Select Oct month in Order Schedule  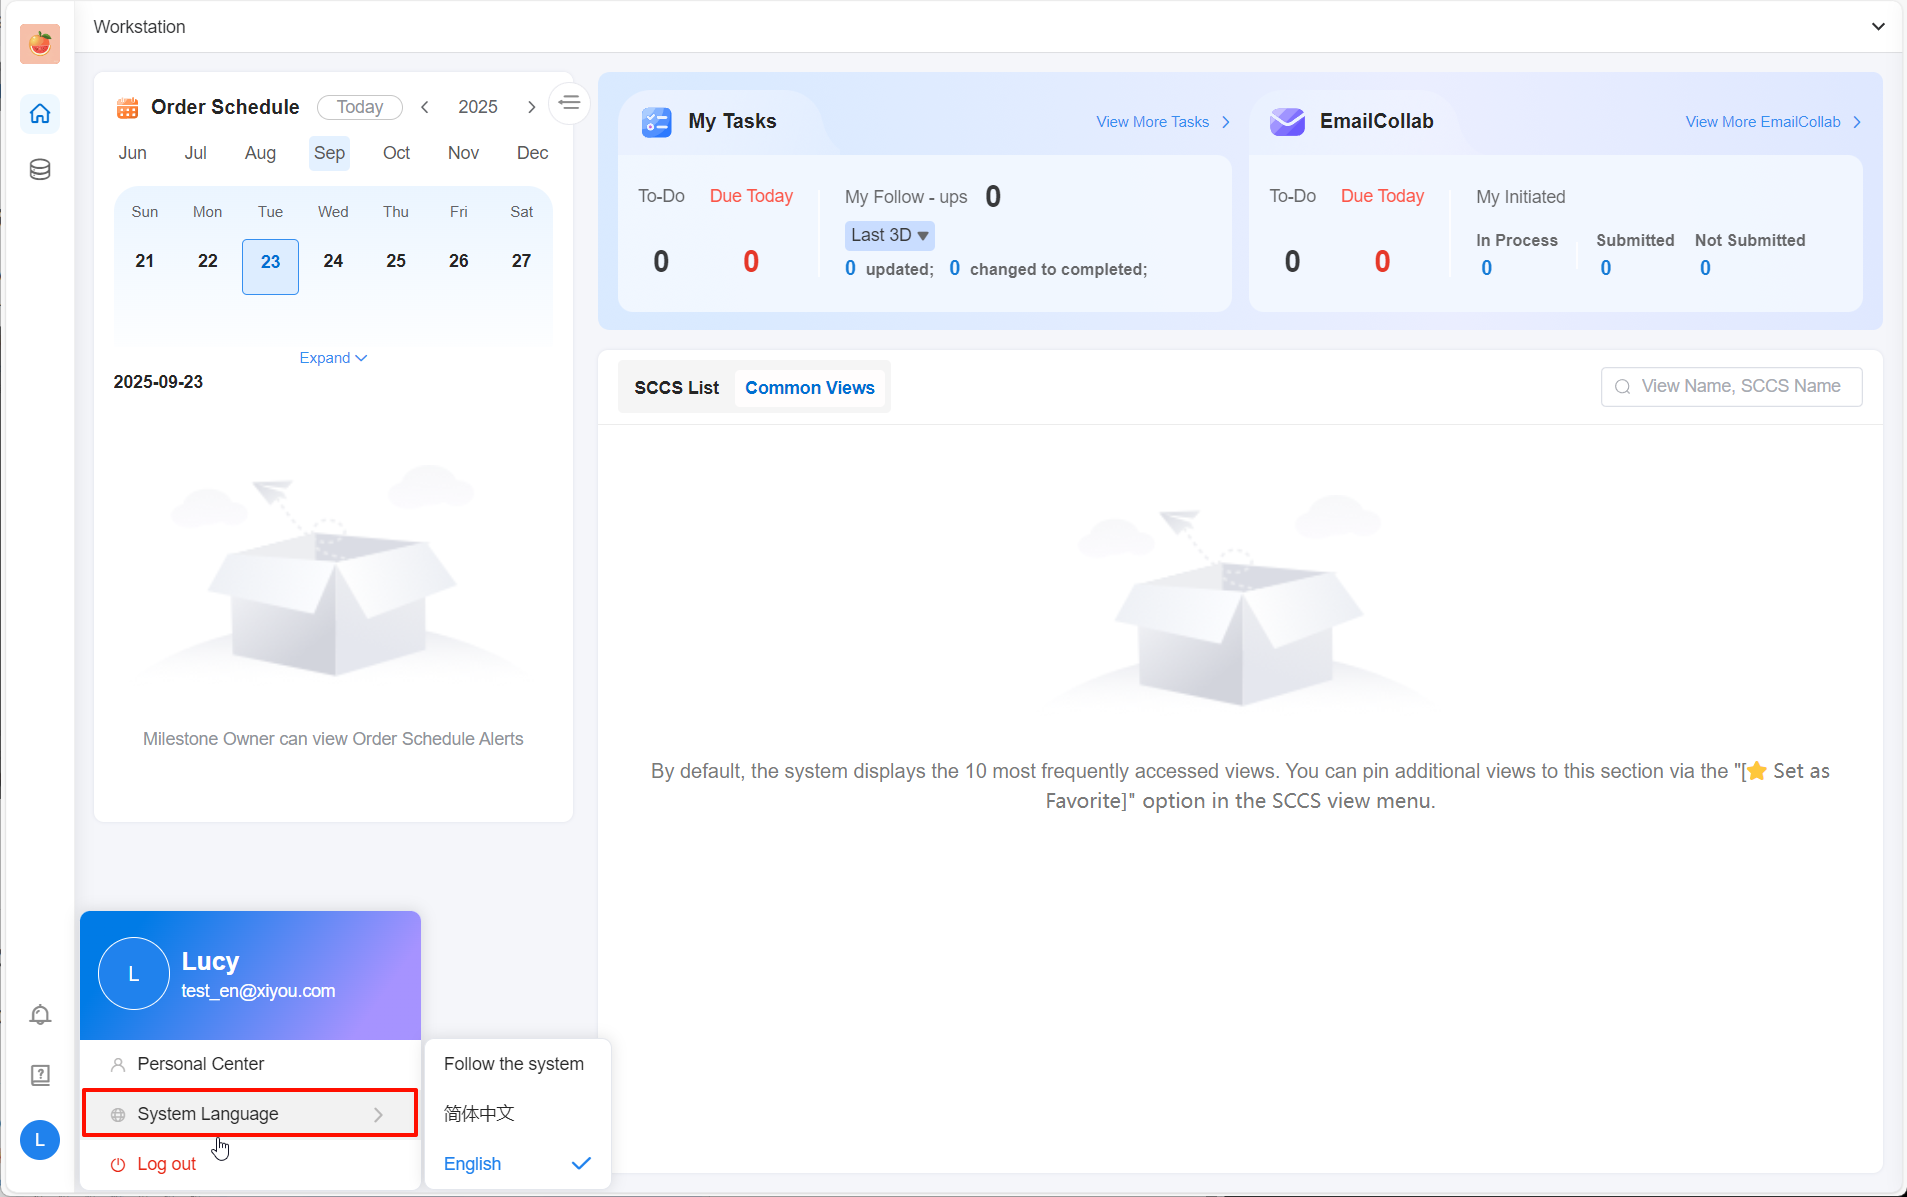396,153
